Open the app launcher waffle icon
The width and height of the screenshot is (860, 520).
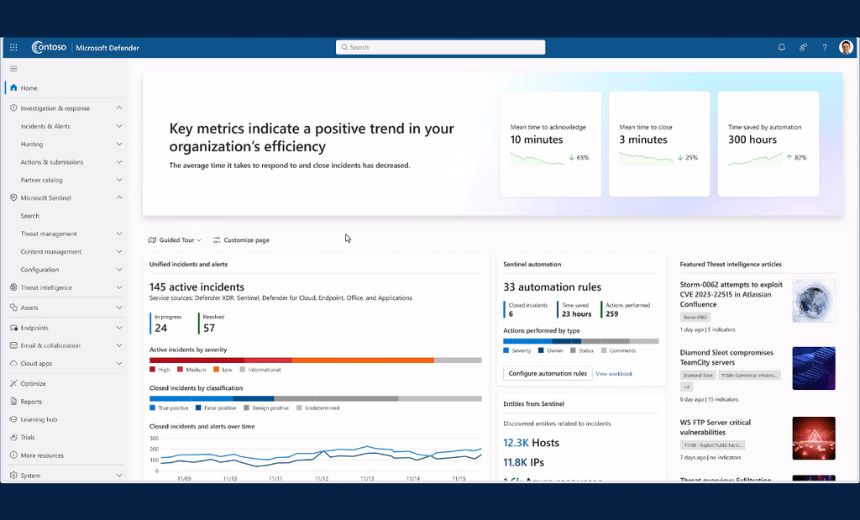click(x=14, y=47)
